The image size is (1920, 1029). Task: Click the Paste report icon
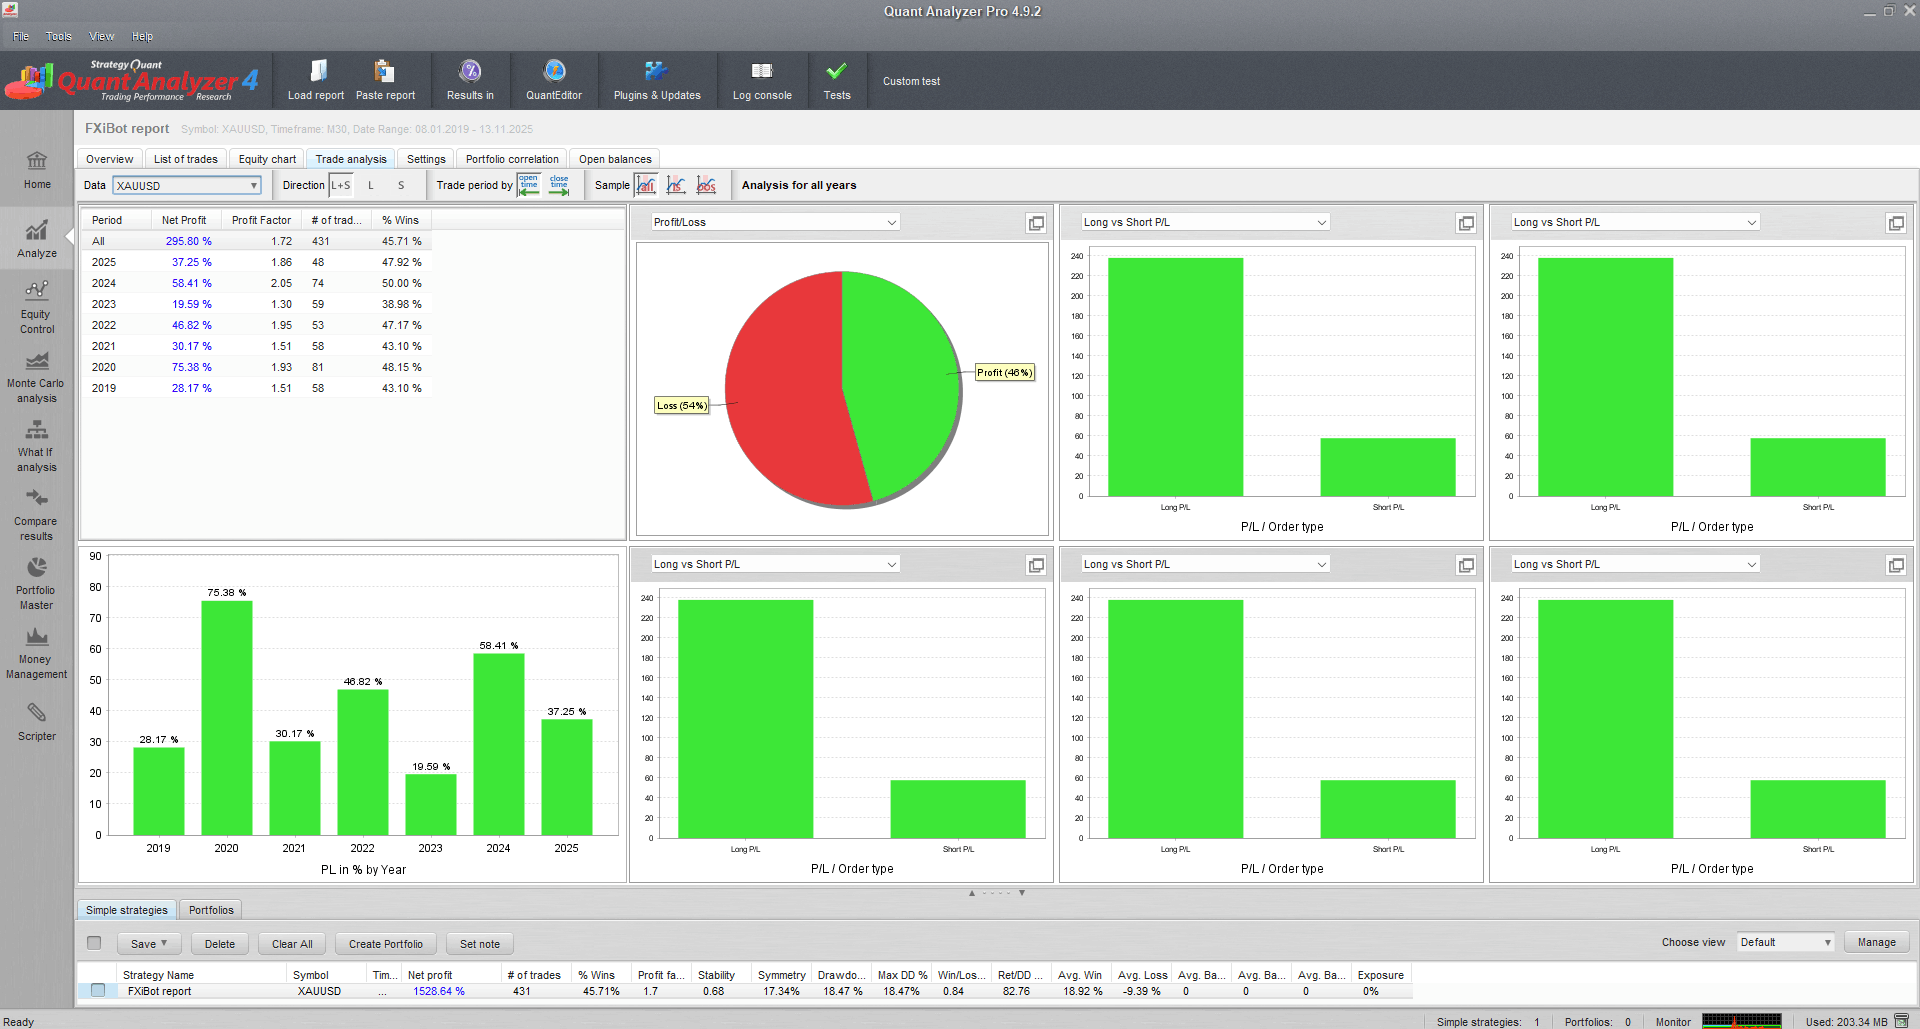pos(385,80)
